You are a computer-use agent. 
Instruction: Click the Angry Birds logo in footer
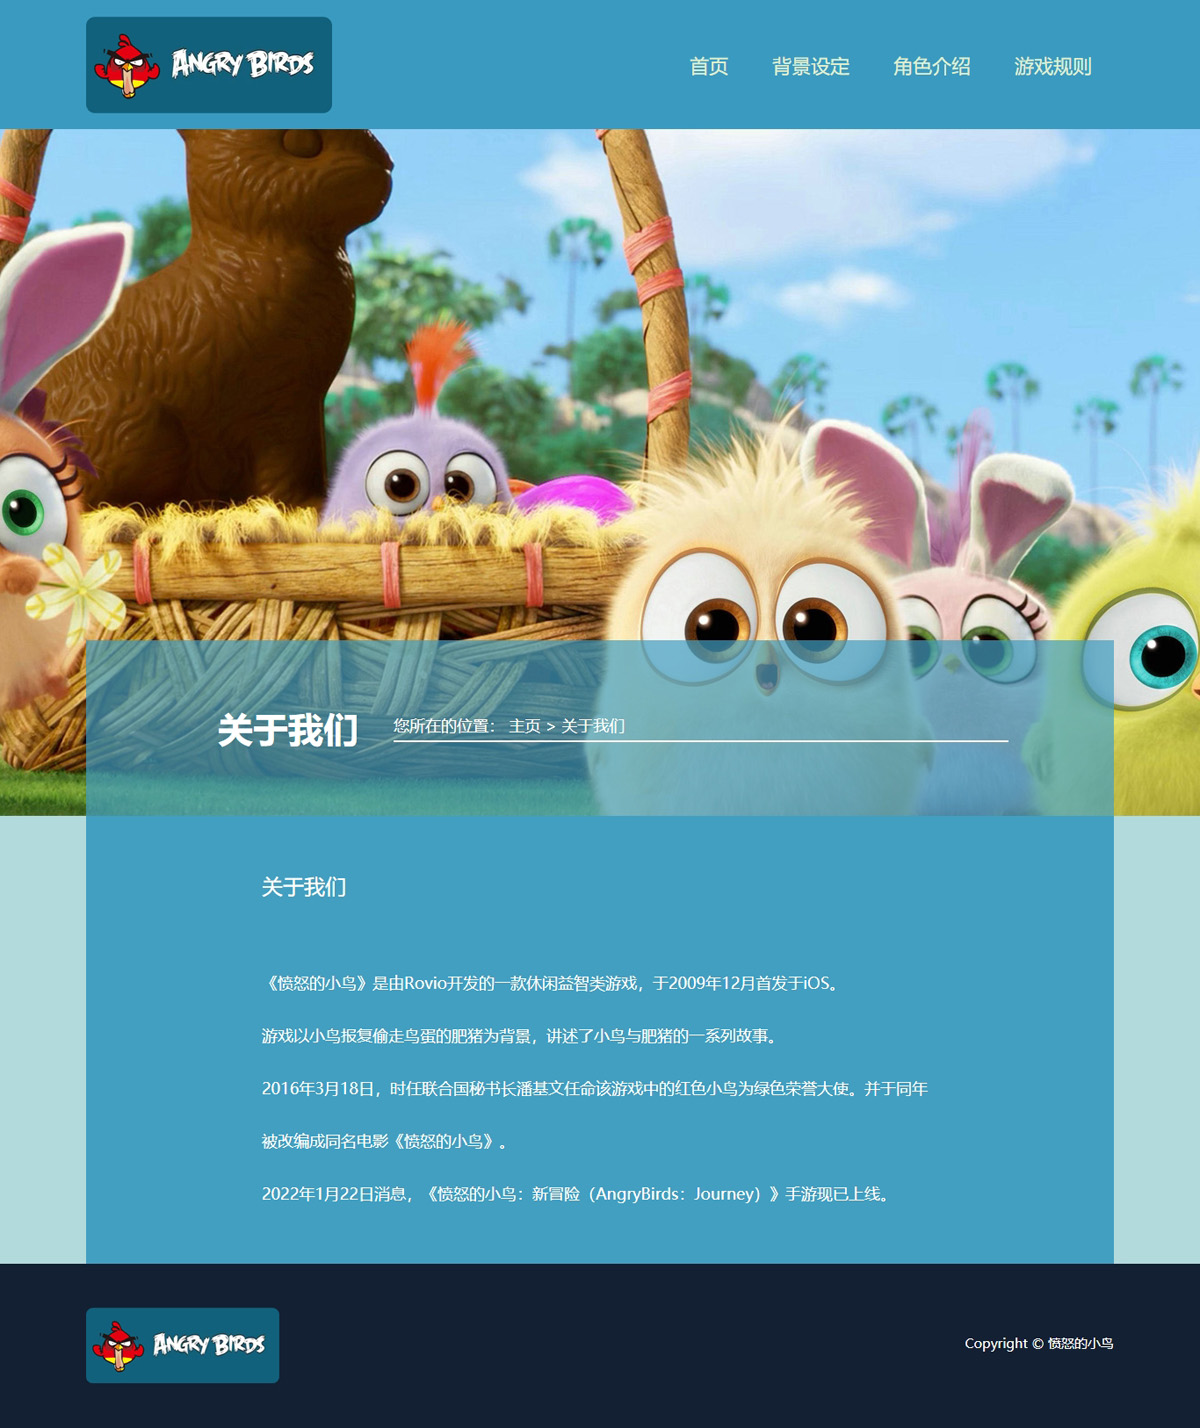pos(183,1345)
